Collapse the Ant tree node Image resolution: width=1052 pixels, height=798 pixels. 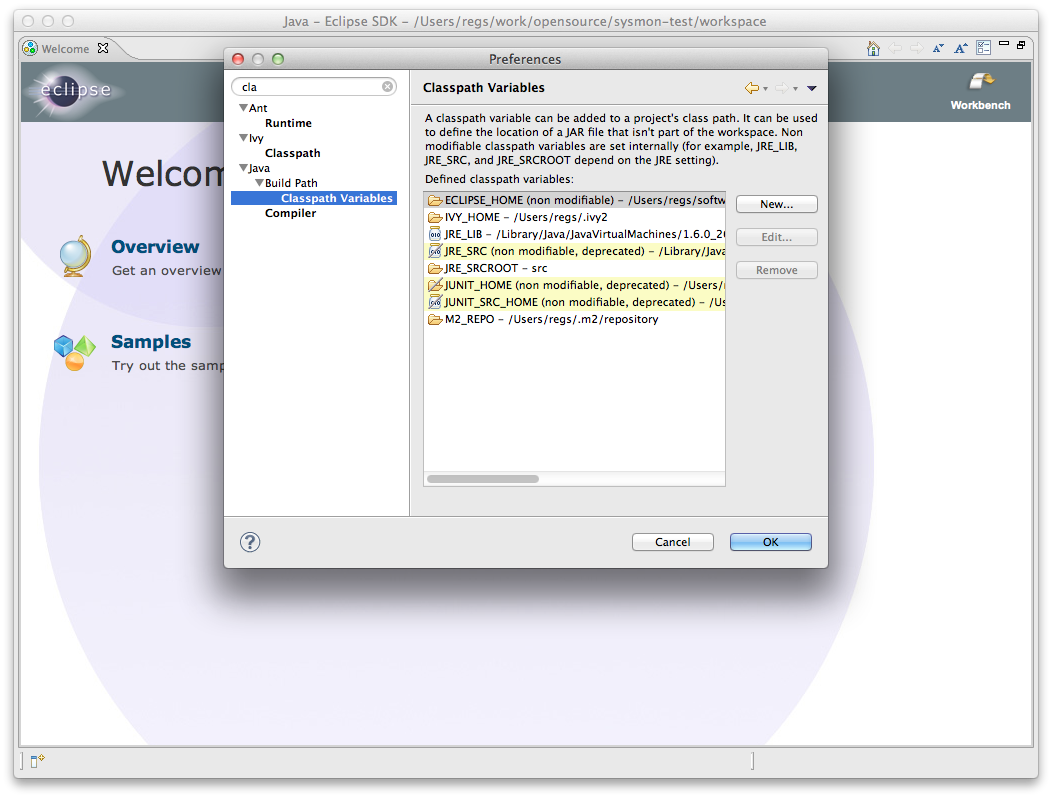(x=243, y=107)
